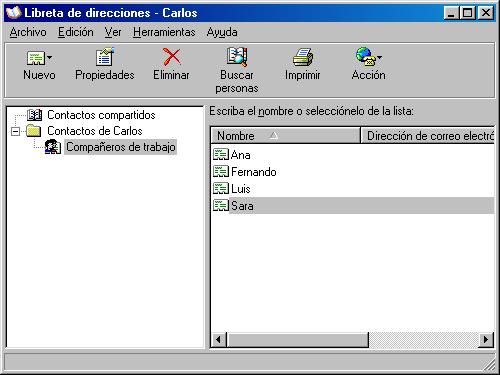Viewport: 500px width, 375px height.
Task: Collapse the Contactos de Carlos folder
Action: coord(15,131)
